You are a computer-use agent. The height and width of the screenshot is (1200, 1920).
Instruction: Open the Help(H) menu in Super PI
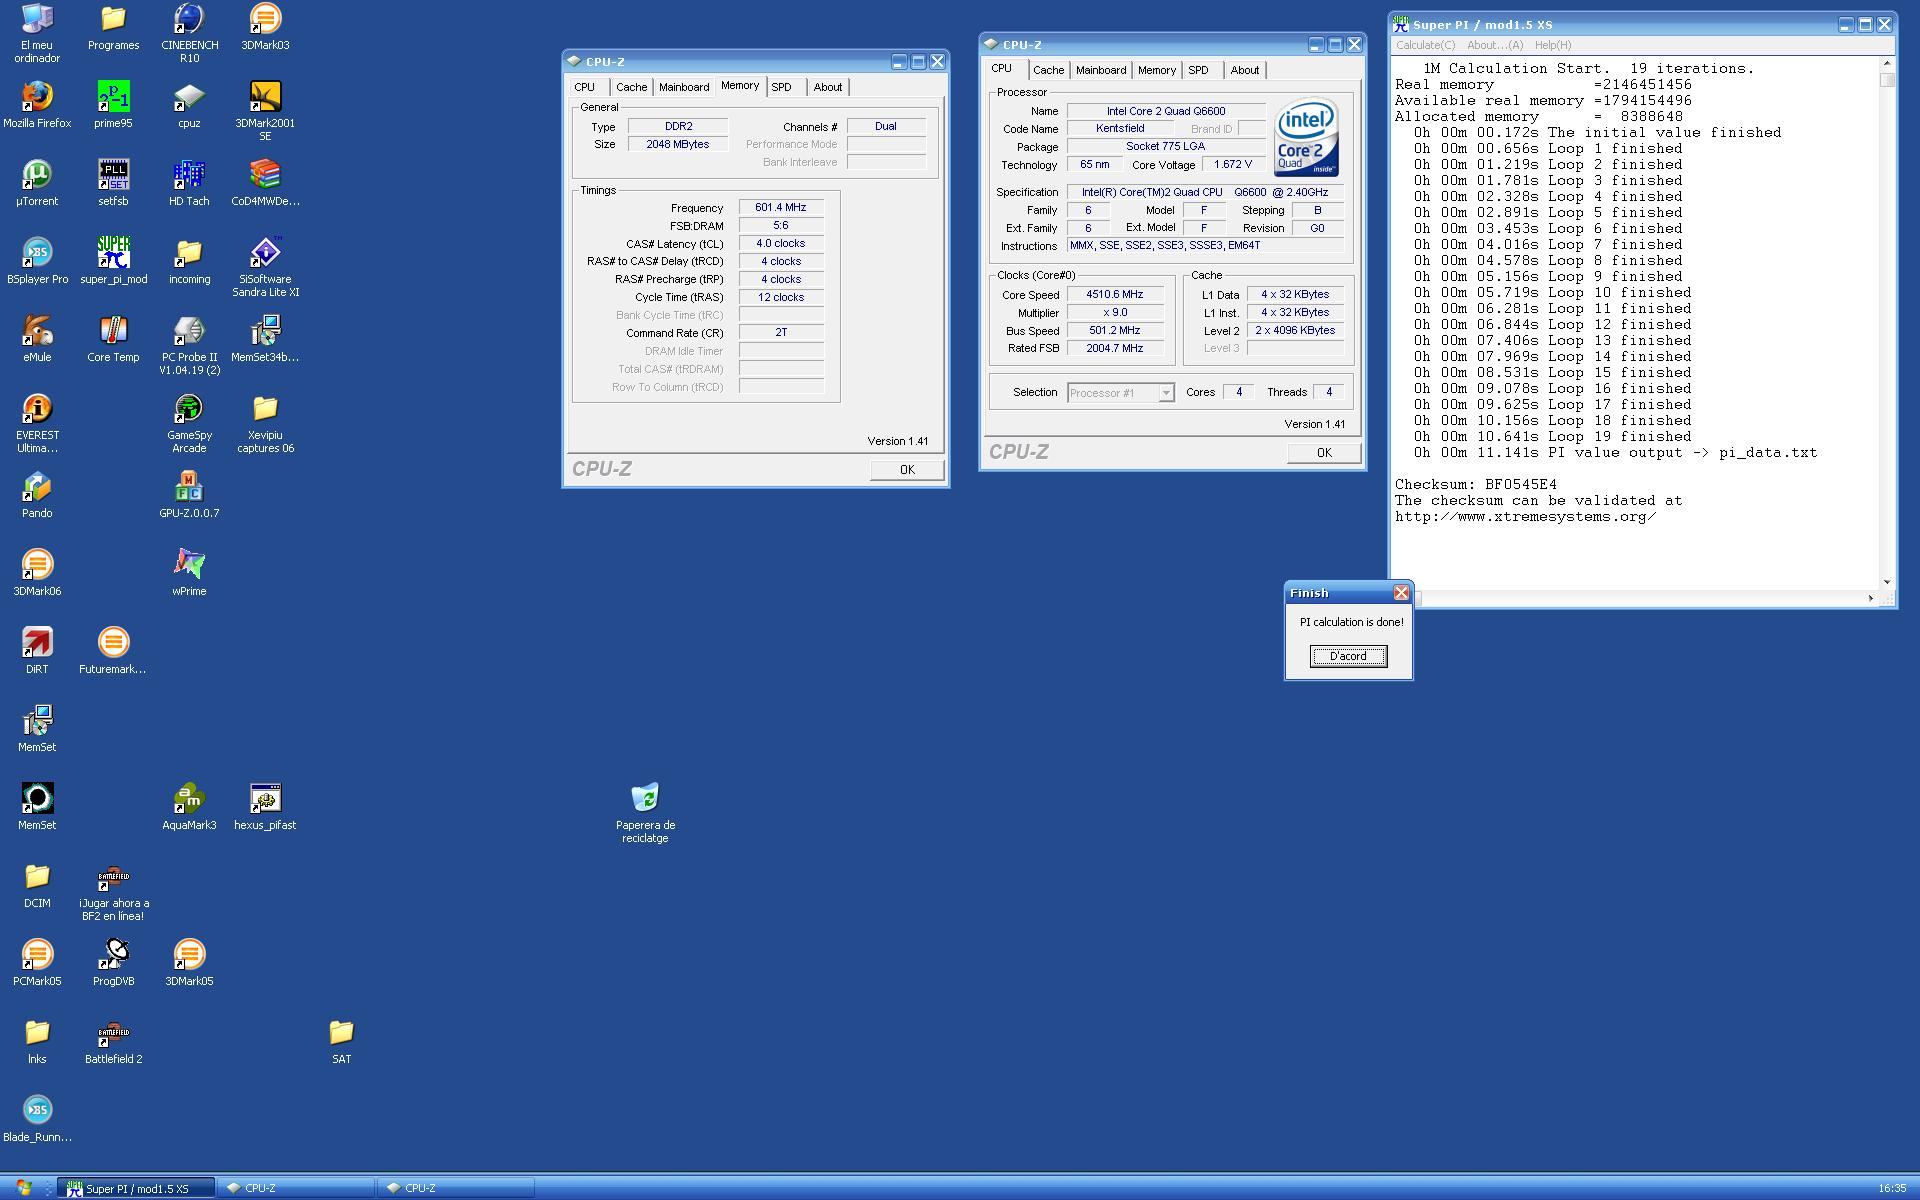coord(1552,45)
